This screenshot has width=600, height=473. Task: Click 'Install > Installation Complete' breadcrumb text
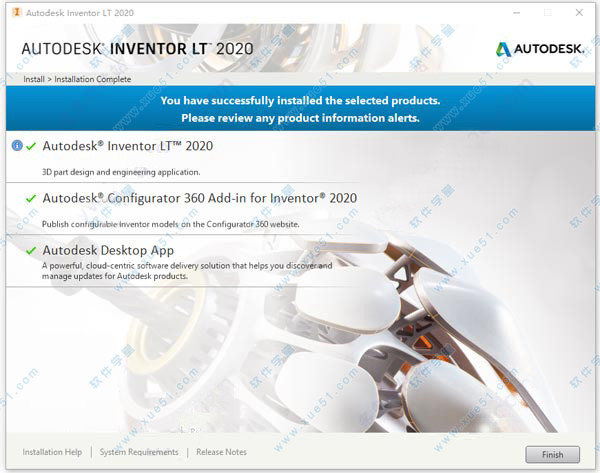(77, 79)
